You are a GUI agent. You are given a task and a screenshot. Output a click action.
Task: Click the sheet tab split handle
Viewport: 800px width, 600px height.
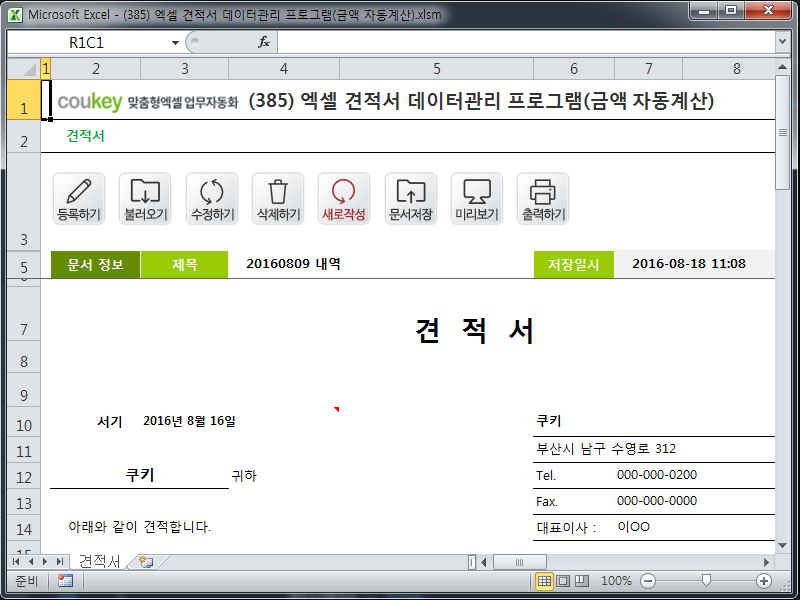pos(471,562)
